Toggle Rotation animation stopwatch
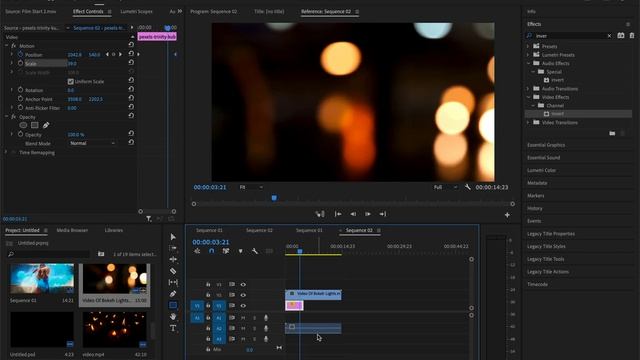The height and width of the screenshot is (360, 640). [20, 90]
